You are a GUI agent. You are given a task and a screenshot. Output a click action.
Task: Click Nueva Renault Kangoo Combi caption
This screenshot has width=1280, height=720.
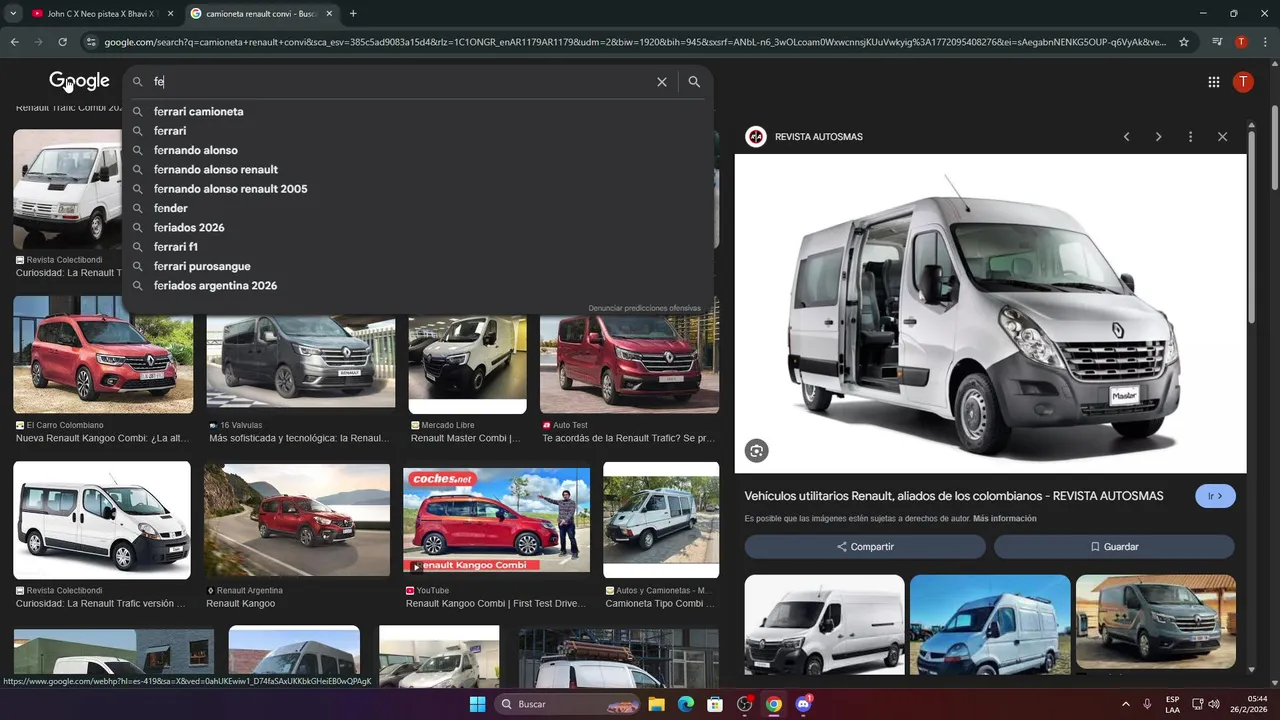point(103,438)
